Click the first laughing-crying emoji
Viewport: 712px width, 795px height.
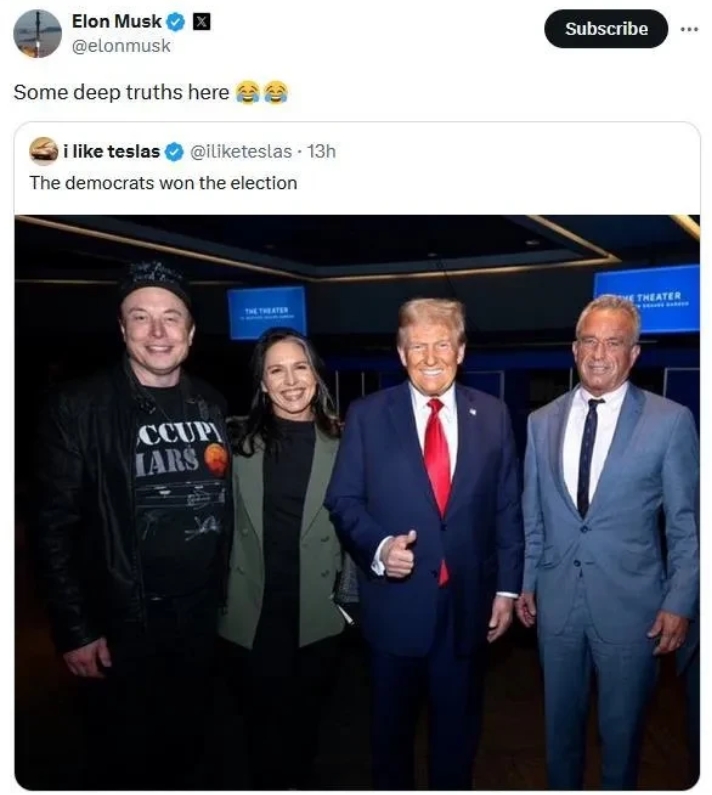click(247, 92)
